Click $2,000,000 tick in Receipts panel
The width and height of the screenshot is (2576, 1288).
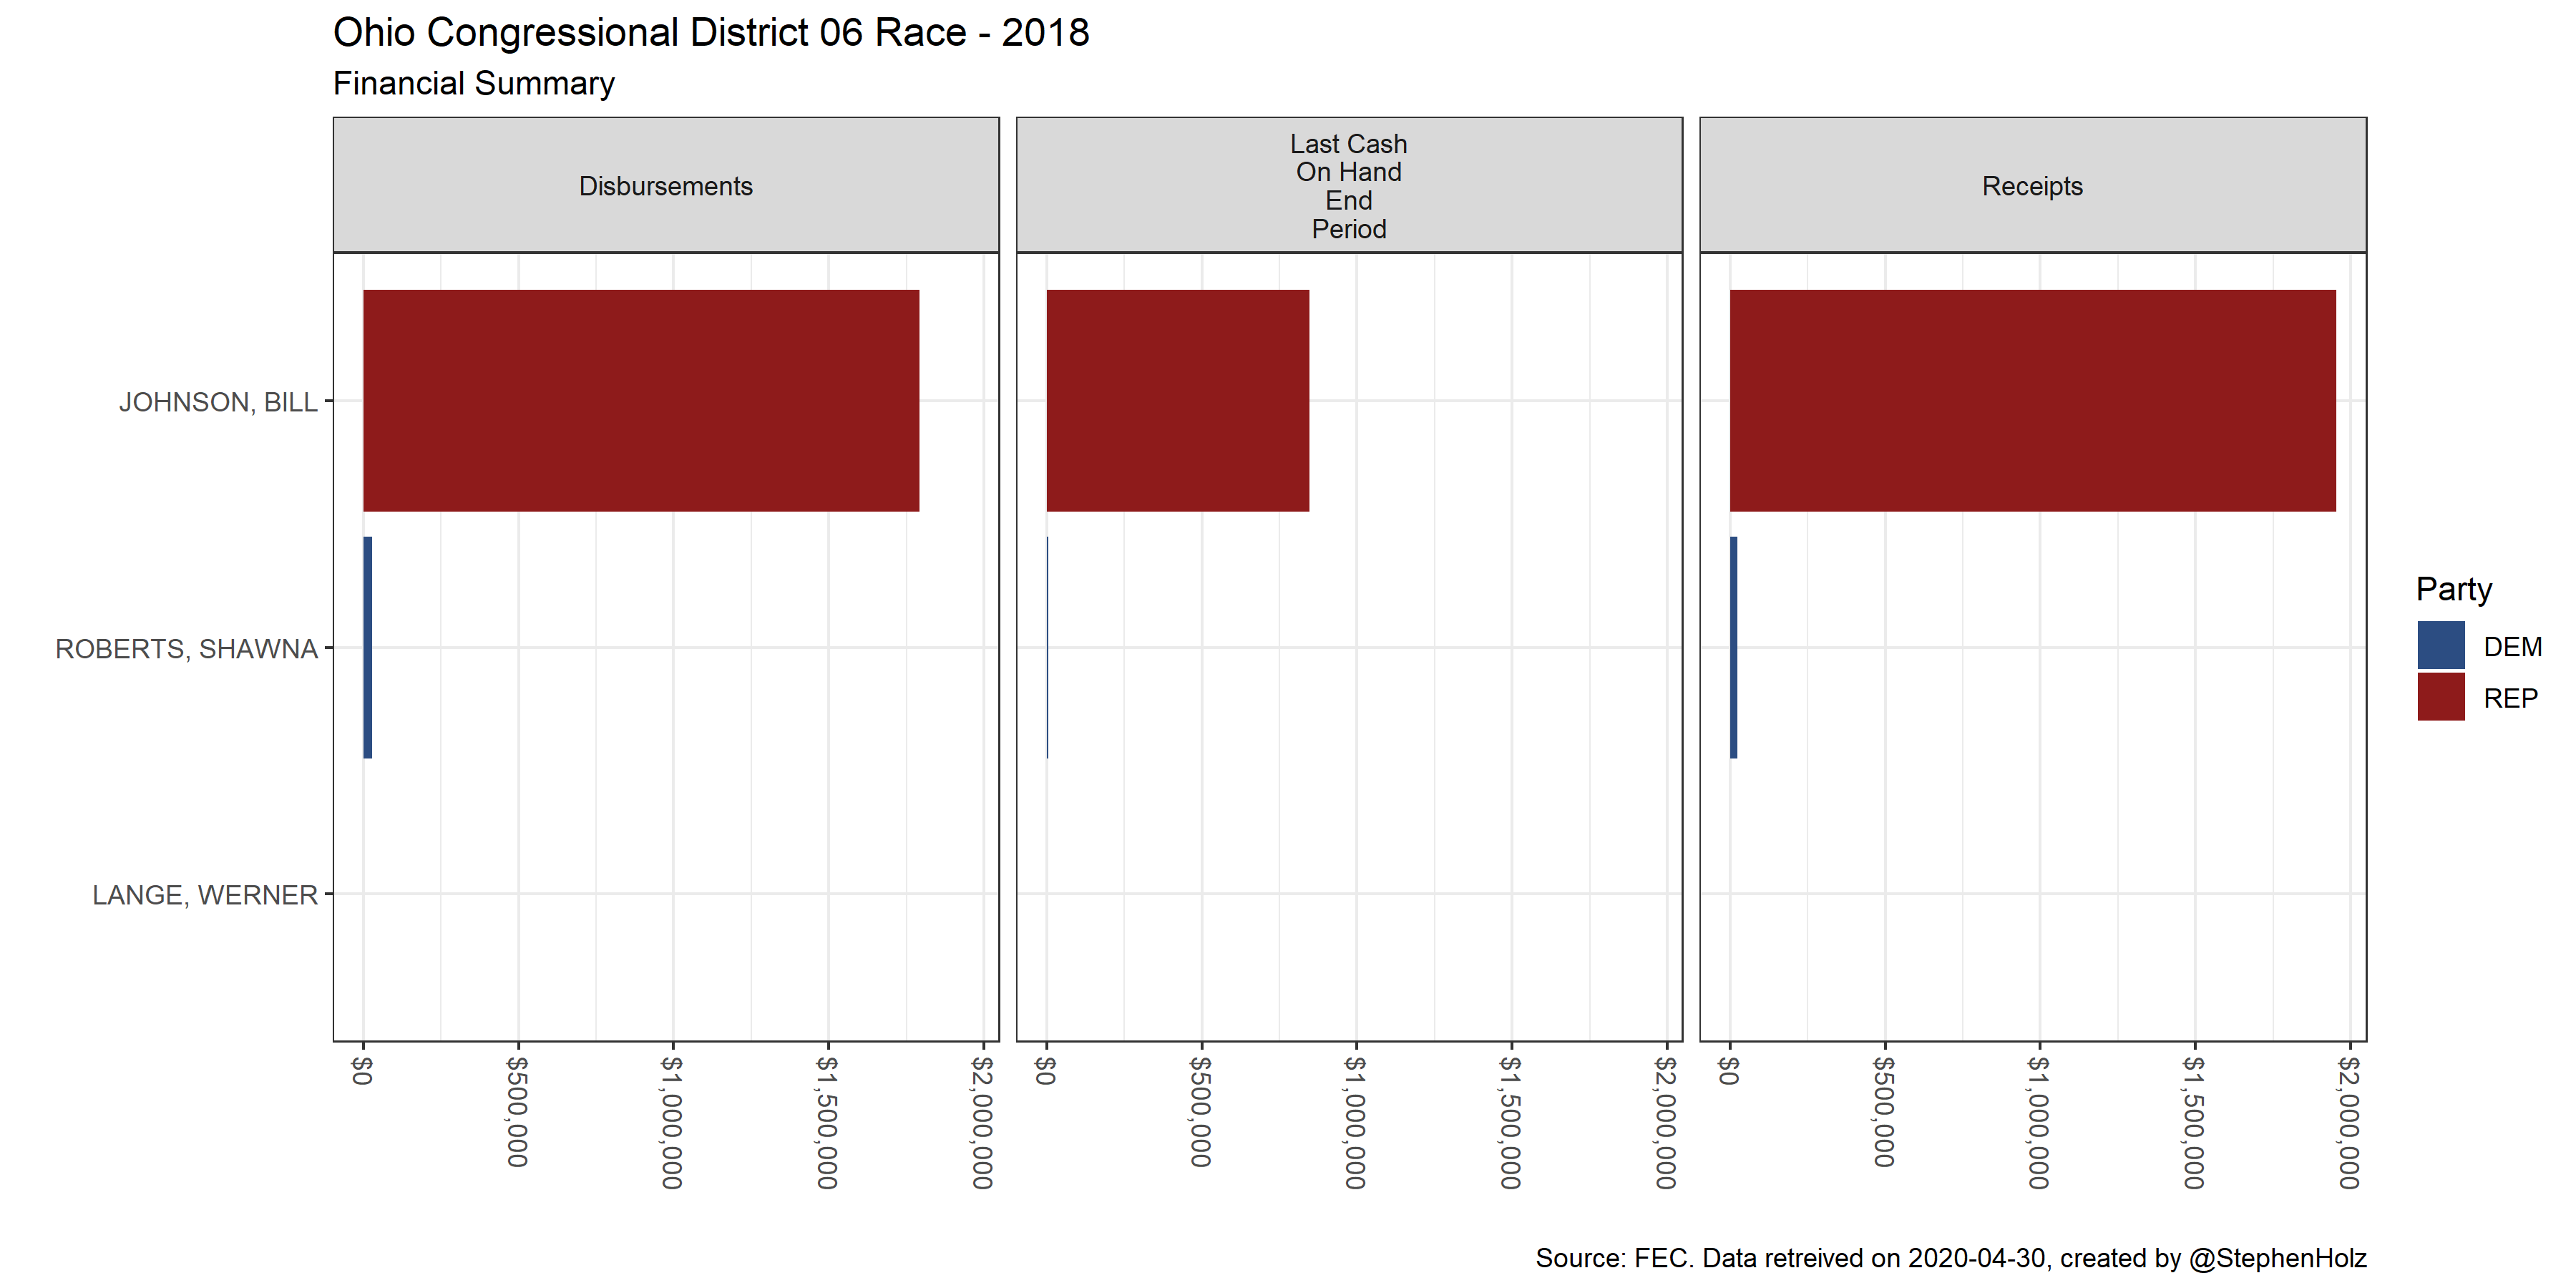[x=2348, y=1122]
